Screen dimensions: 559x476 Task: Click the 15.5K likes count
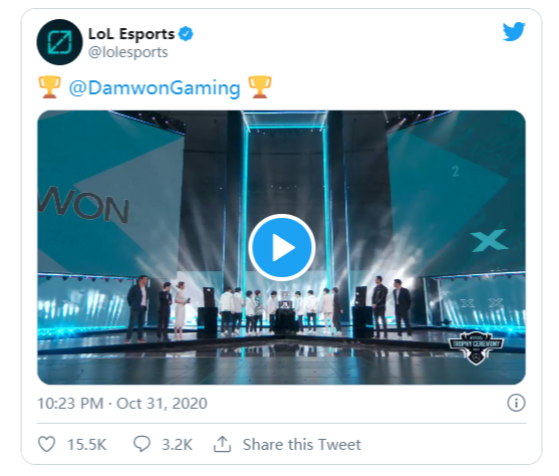(87, 445)
